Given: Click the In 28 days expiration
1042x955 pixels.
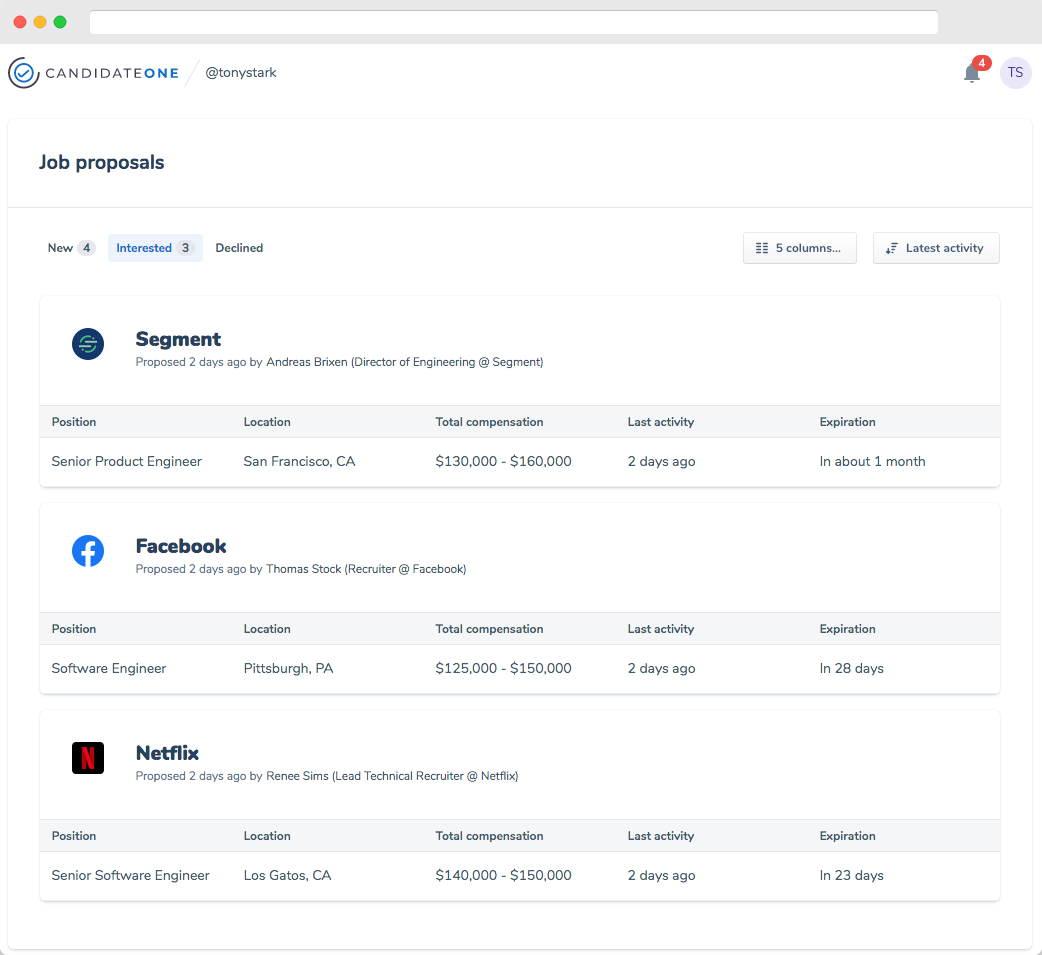Looking at the screenshot, I should point(851,669).
